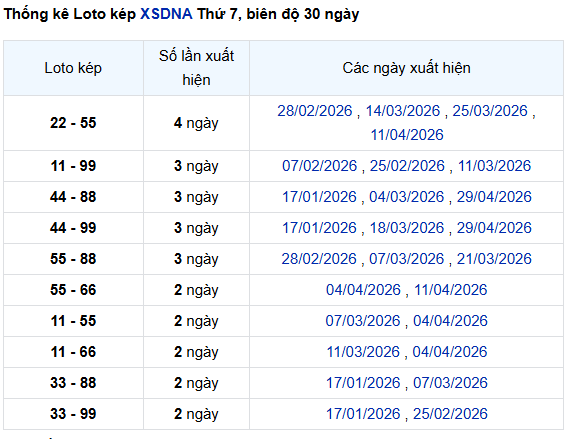Image resolution: width=571 pixels, height=439 pixels.
Task: Open date 11/03/2026 in the 11 - 66 row
Action: (363, 352)
